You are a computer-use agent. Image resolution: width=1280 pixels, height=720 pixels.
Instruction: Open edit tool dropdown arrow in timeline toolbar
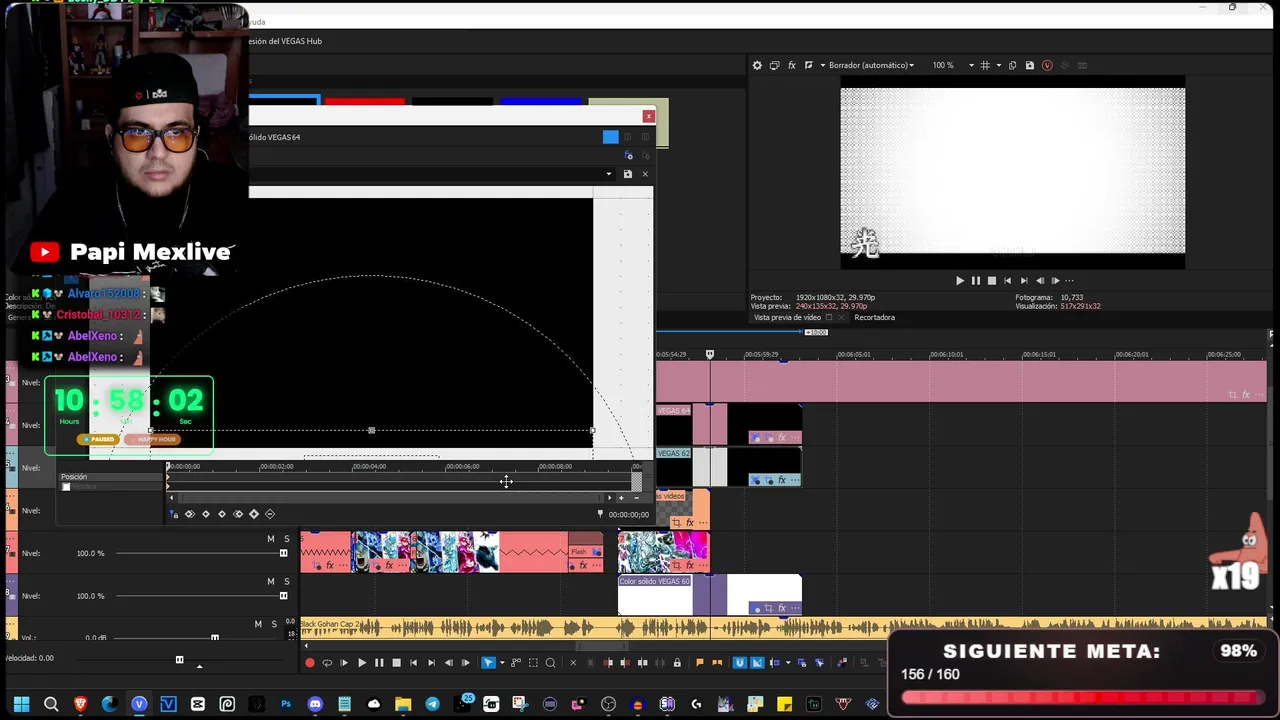point(502,663)
